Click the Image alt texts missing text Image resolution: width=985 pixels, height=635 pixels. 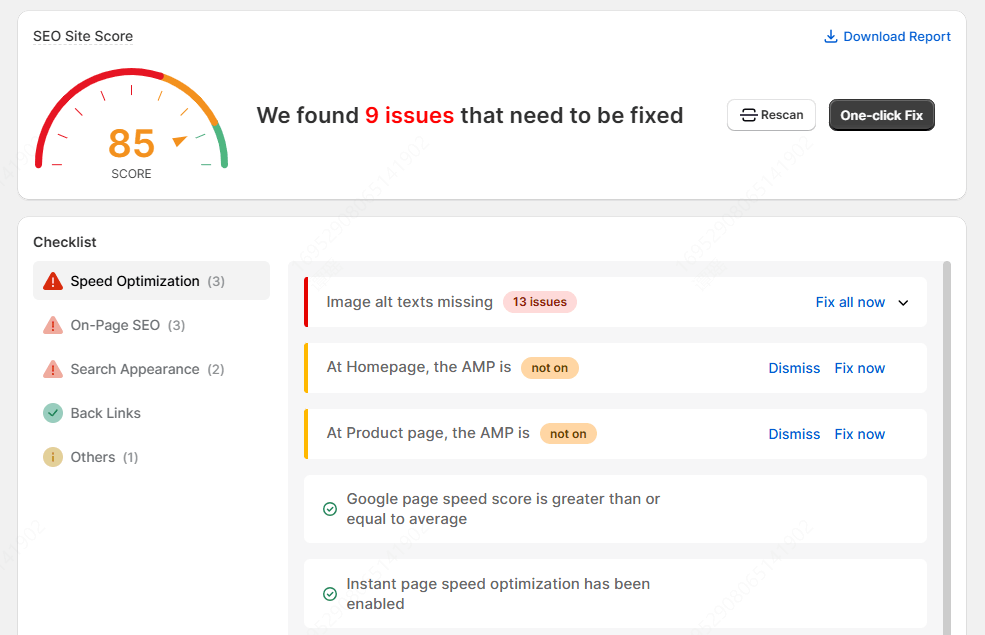(410, 302)
